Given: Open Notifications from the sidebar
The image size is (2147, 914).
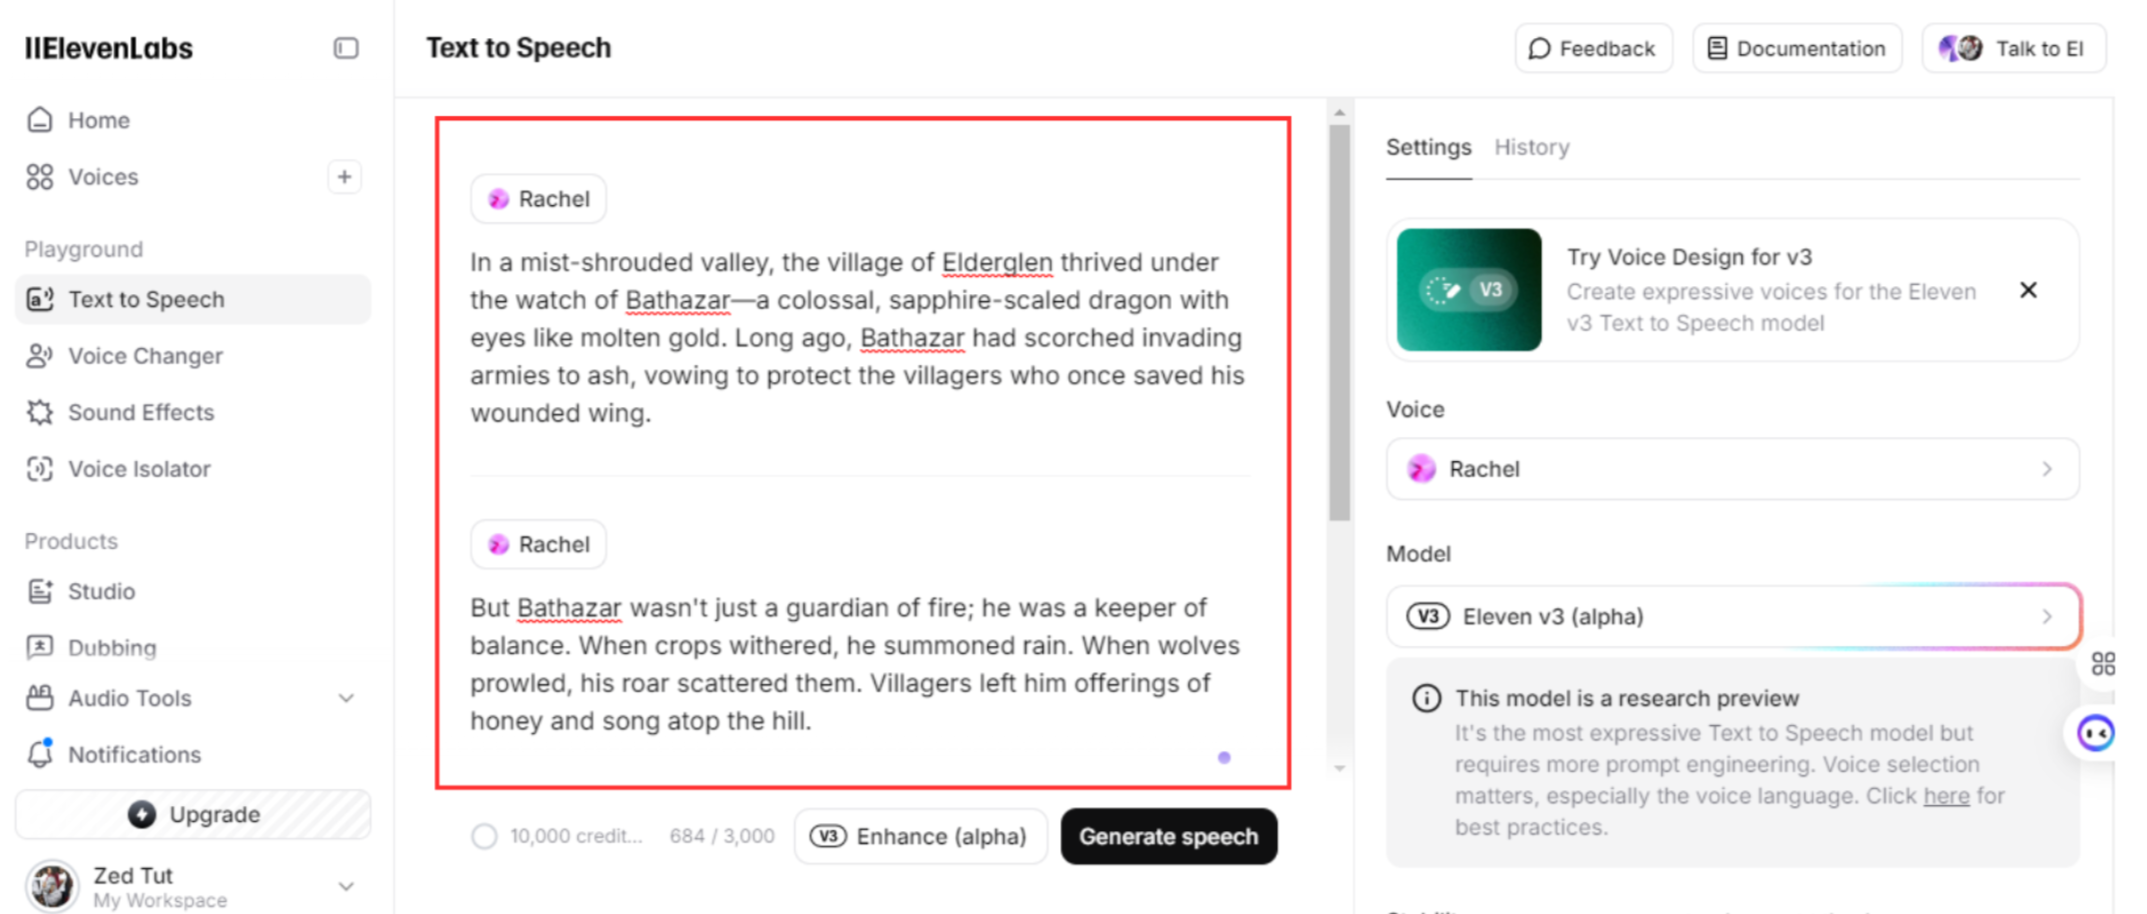Looking at the screenshot, I should 134,754.
